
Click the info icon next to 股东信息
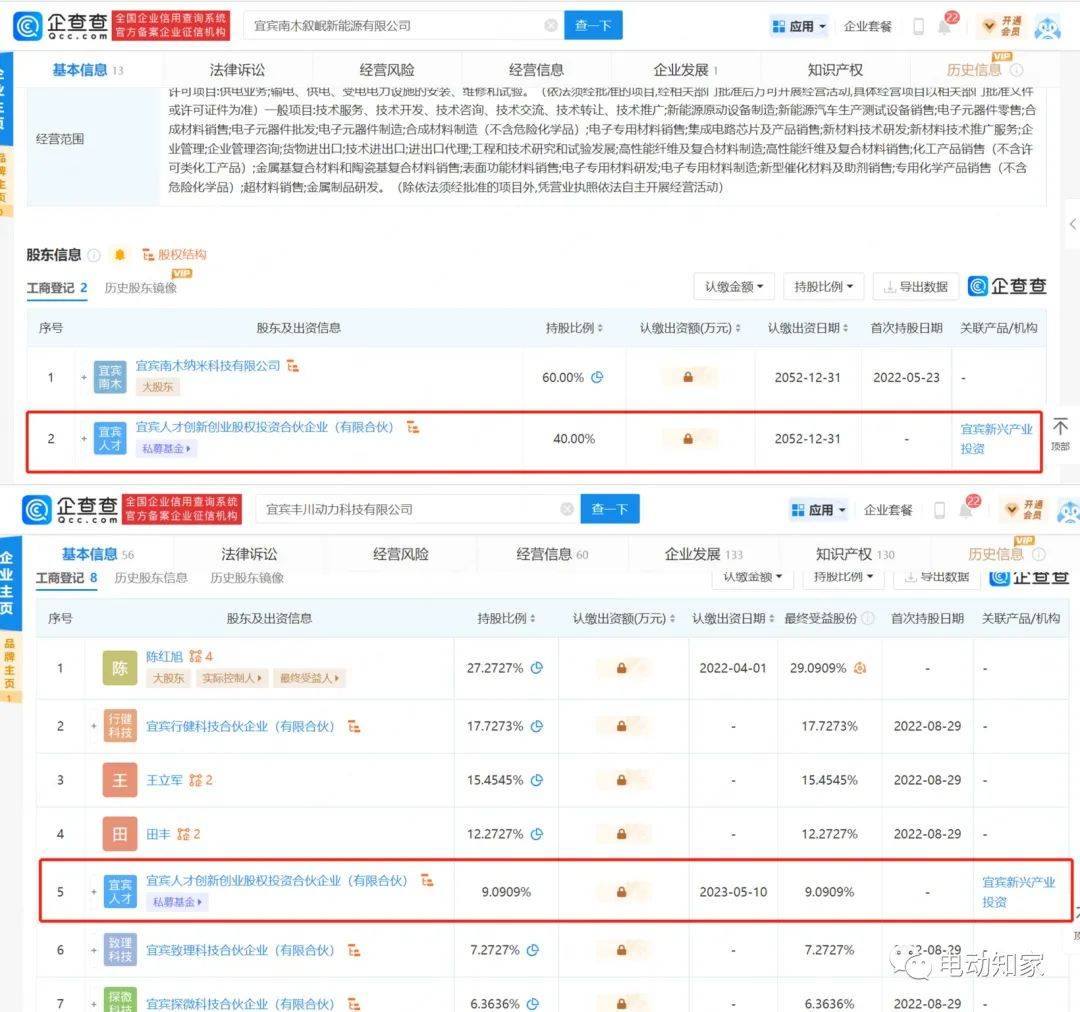[94, 256]
